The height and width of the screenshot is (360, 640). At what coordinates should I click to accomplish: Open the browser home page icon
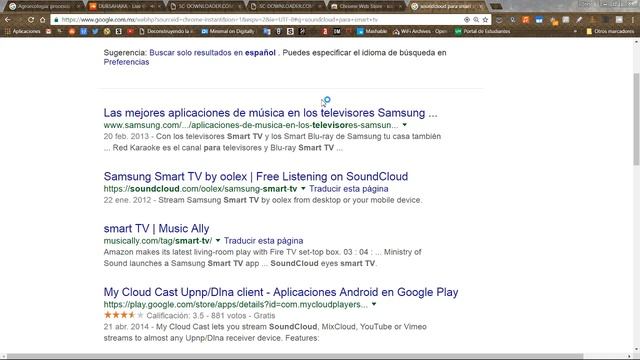pos(42,20)
